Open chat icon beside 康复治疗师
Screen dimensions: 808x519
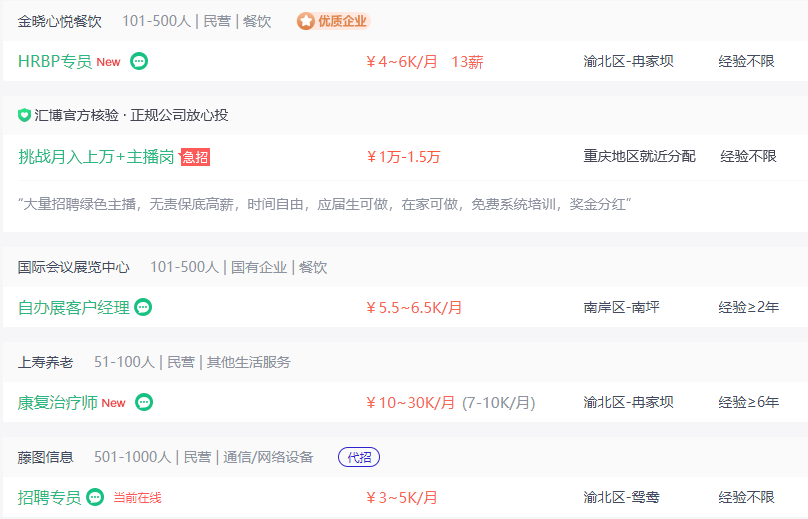(144, 402)
